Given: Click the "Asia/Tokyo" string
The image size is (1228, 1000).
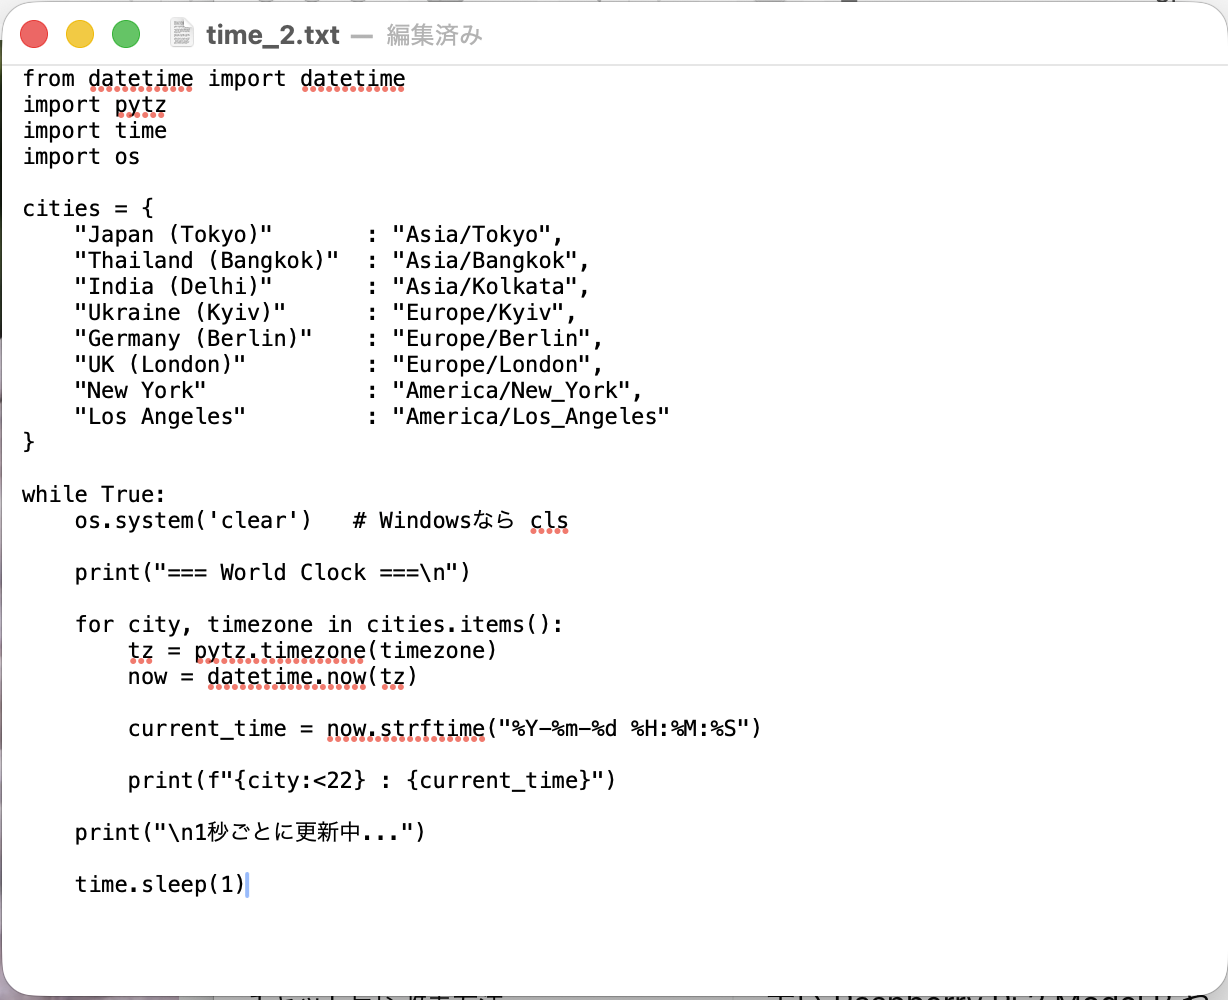Looking at the screenshot, I should pos(472,235).
